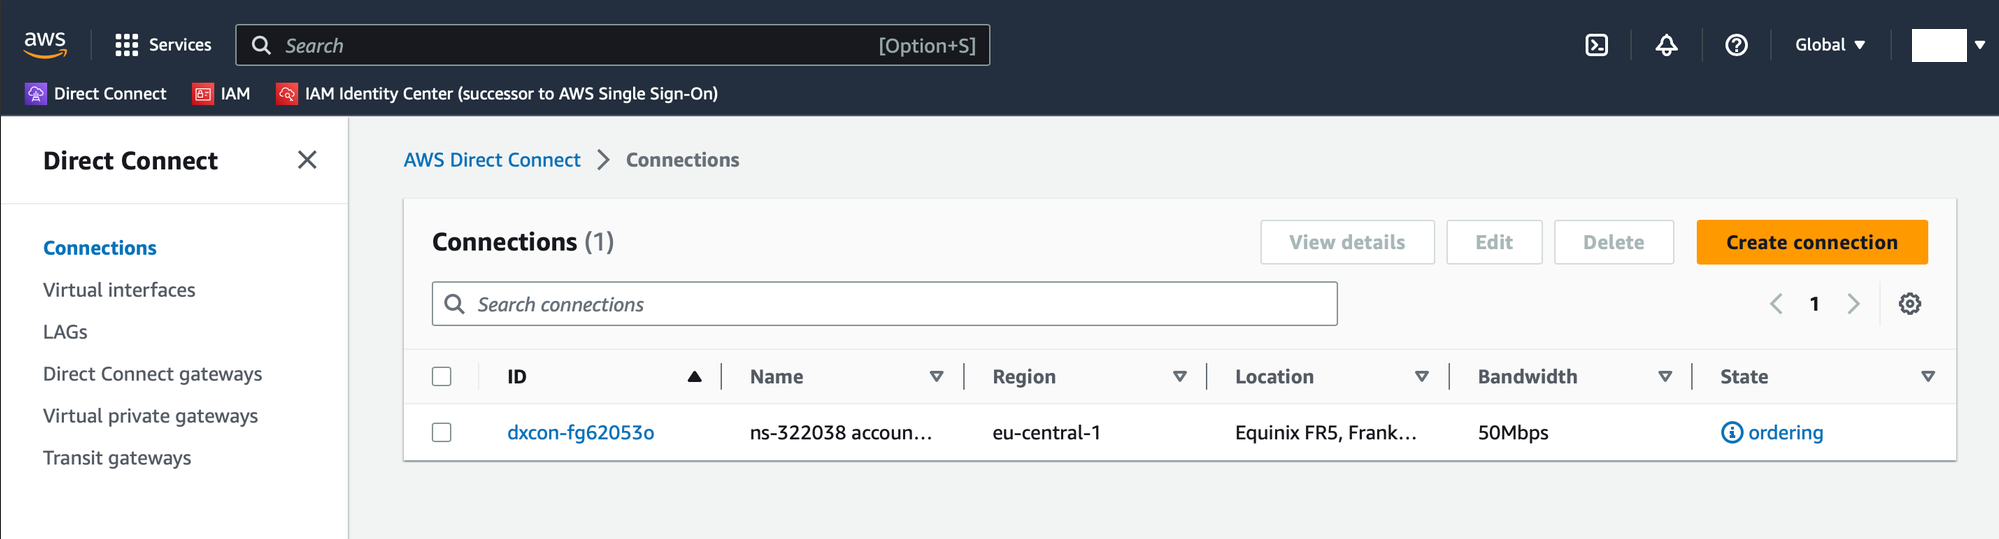Click the Search connections field
Screen dimensions: 1999x539
click(x=884, y=304)
